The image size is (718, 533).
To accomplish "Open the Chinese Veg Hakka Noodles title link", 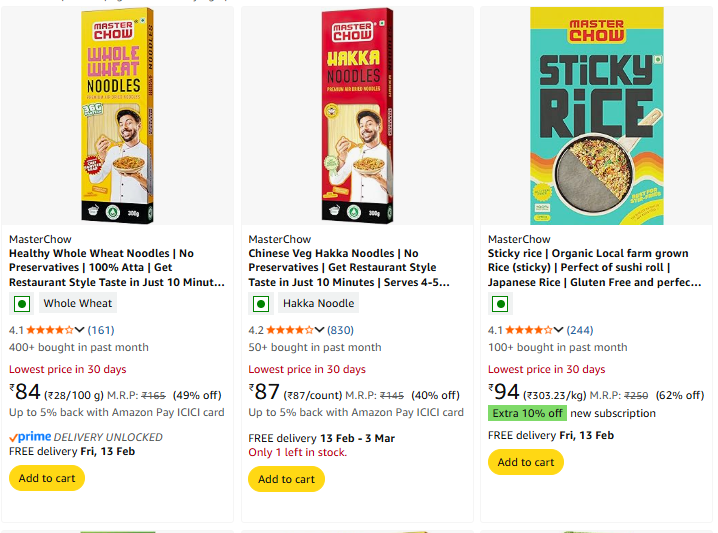I will [x=348, y=268].
